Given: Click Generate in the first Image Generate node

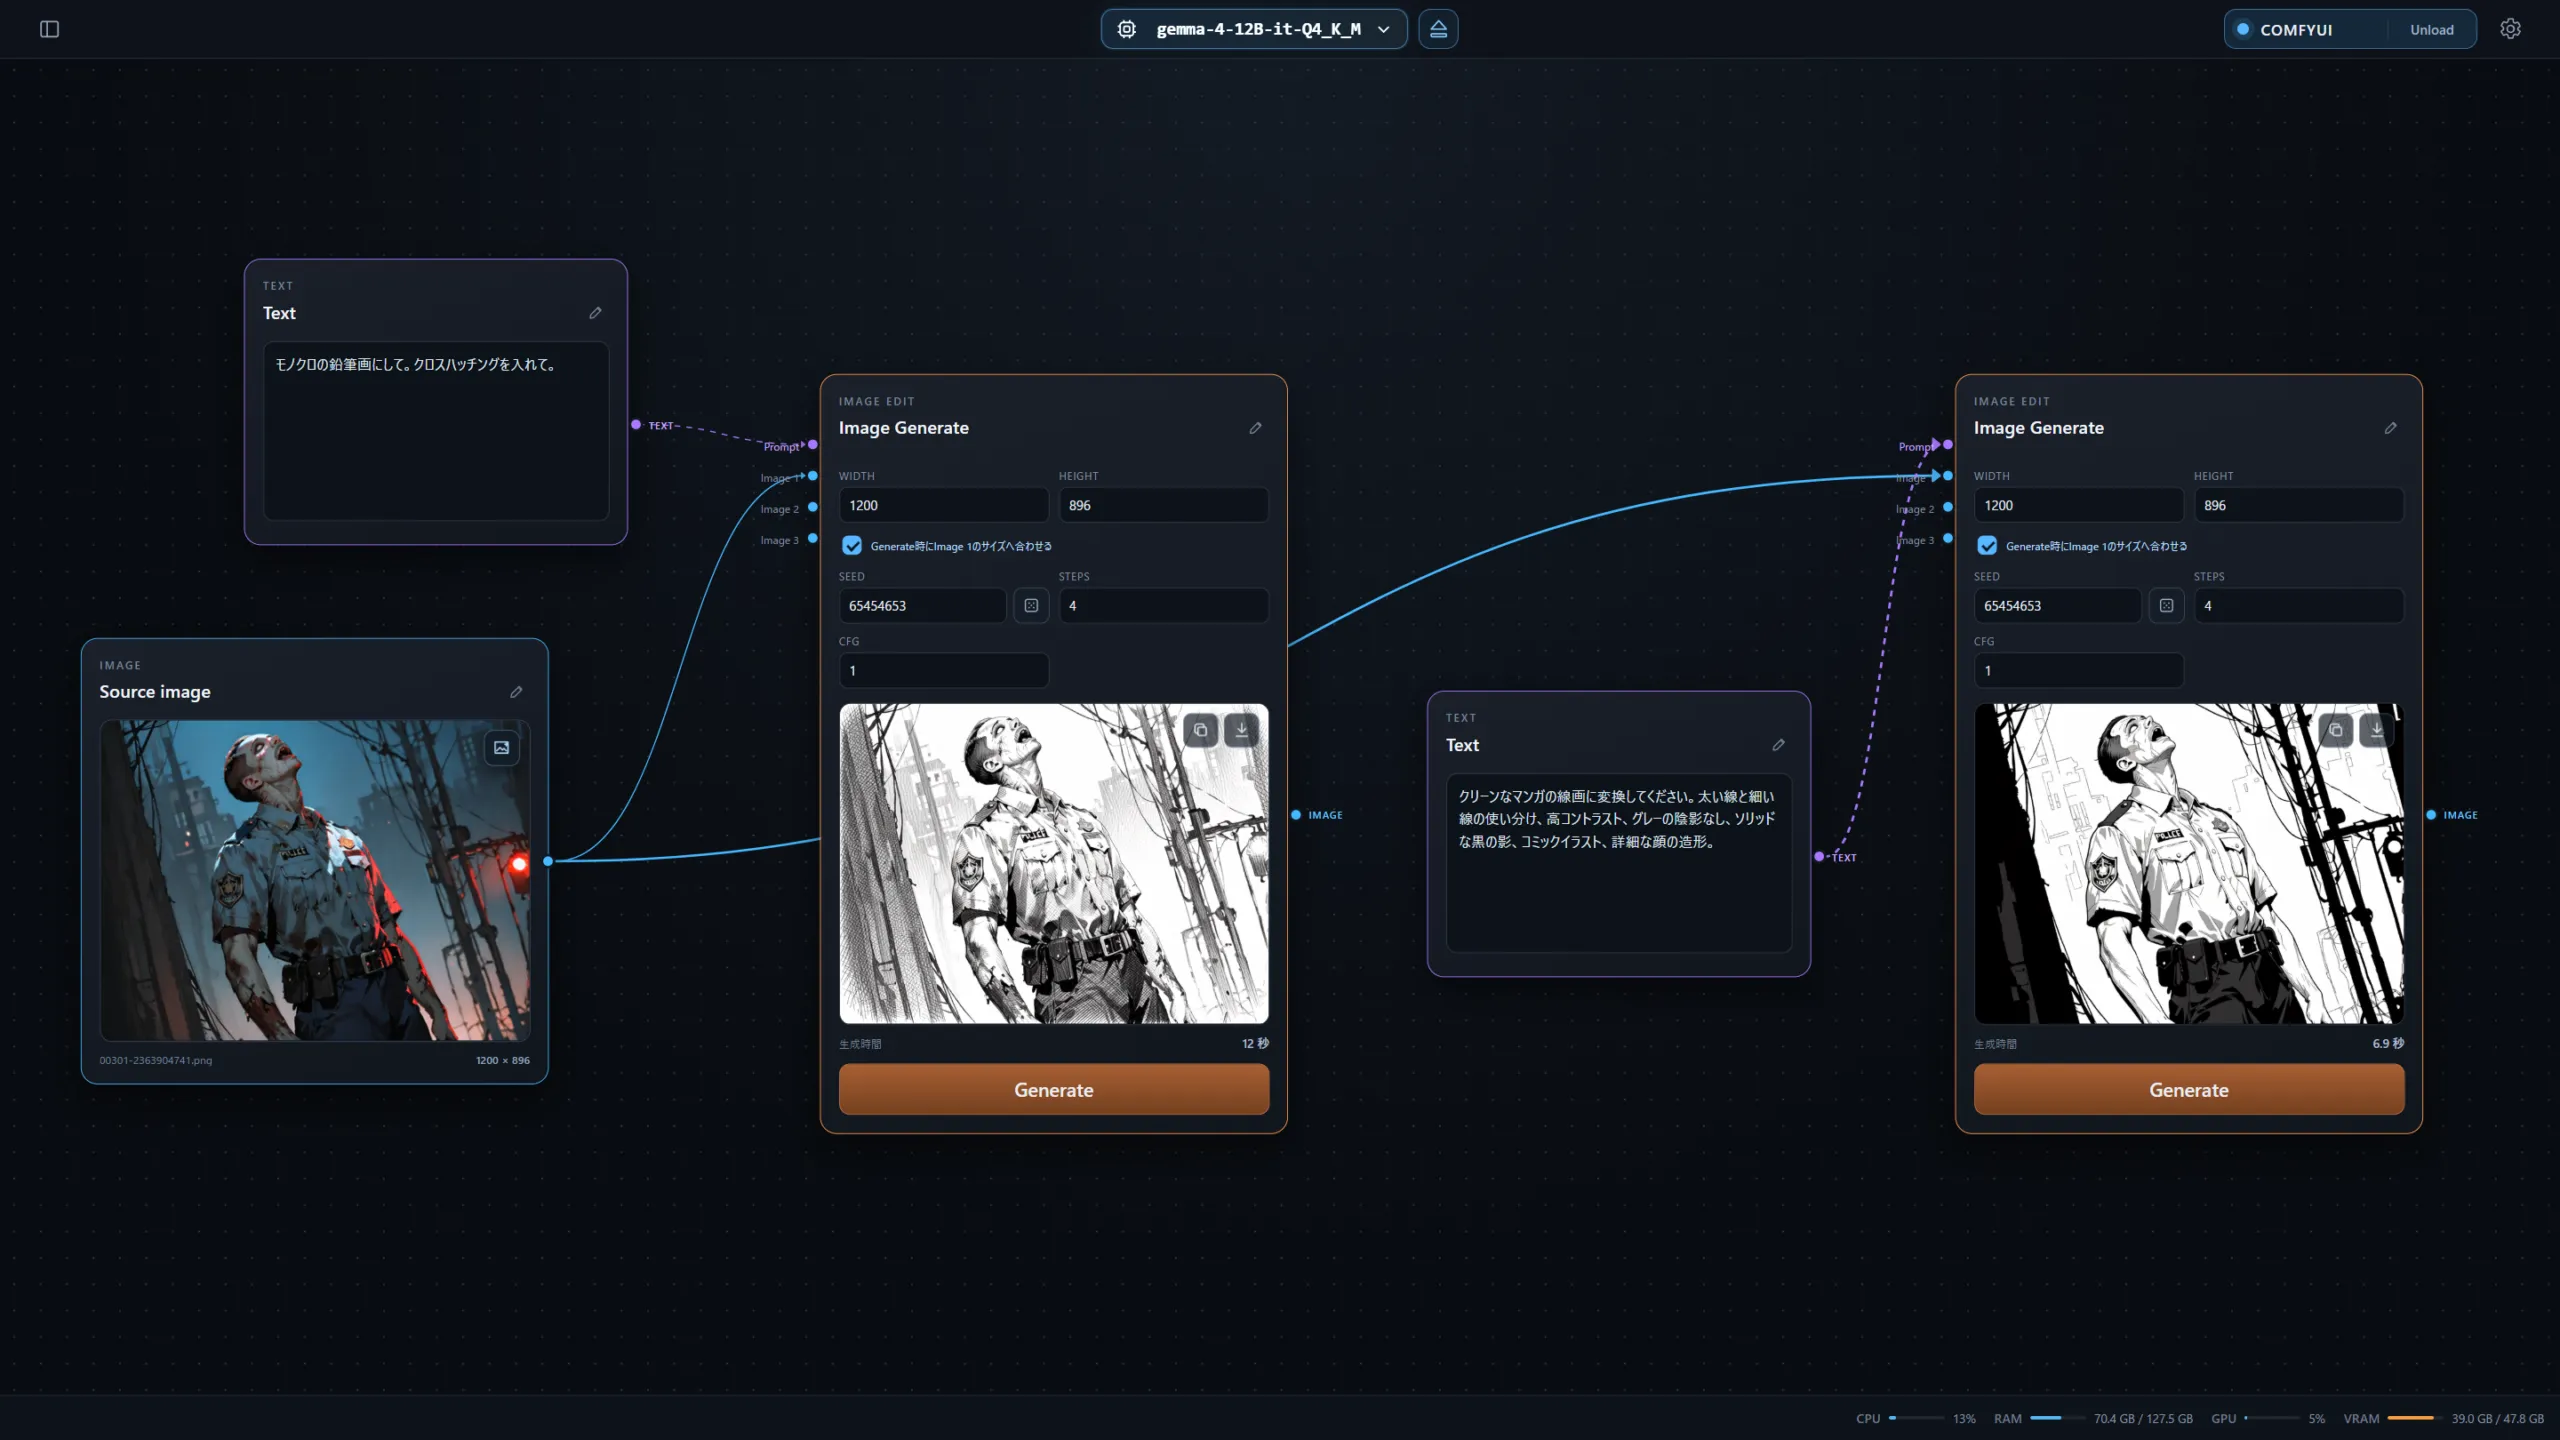Looking at the screenshot, I should 1054,1090.
